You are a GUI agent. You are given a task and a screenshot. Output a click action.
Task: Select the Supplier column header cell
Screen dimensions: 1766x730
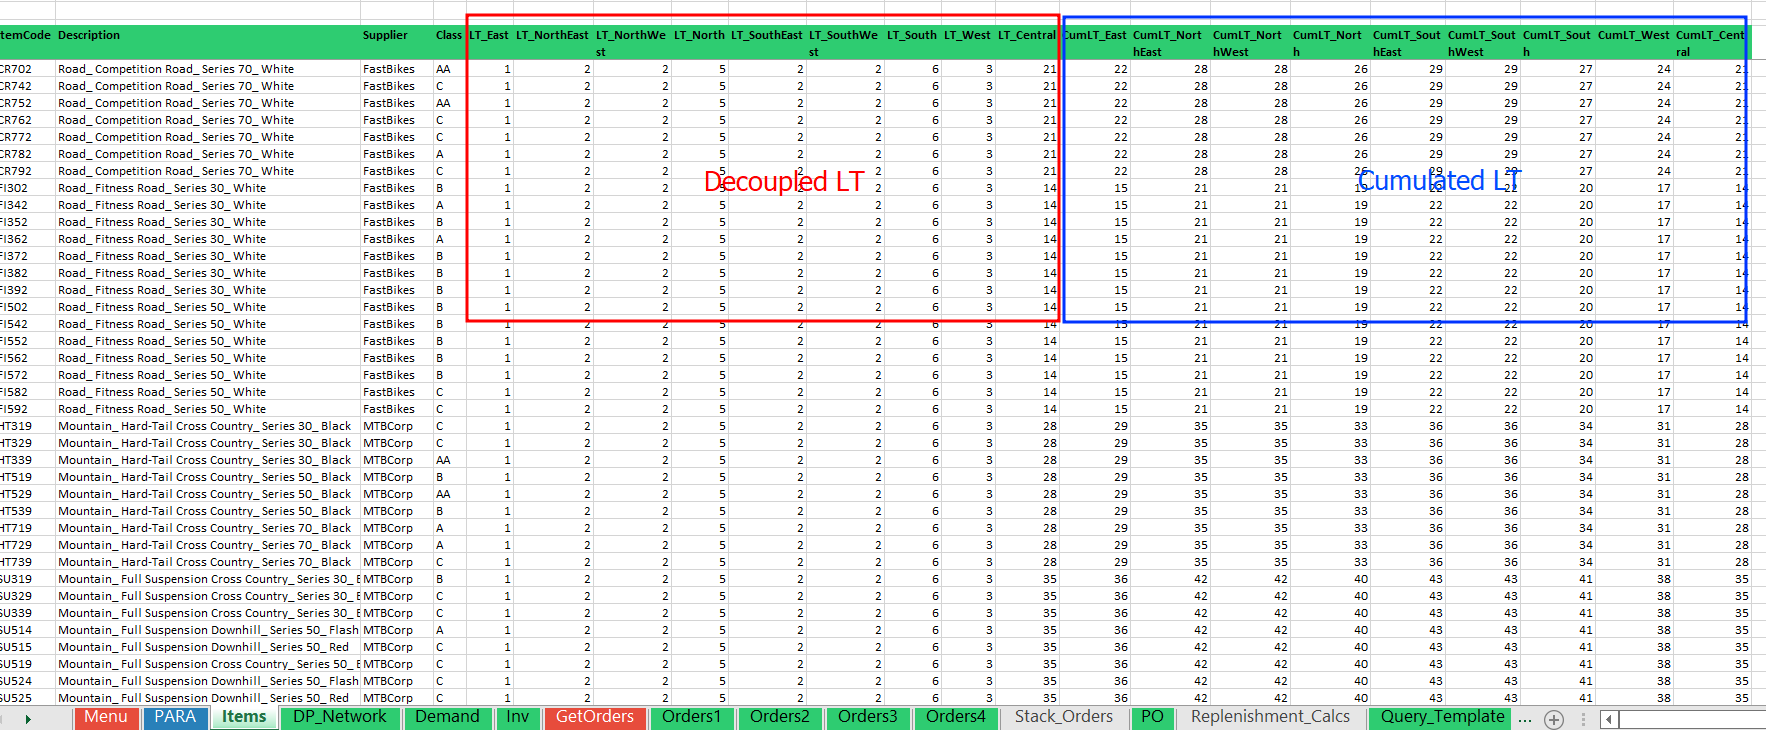385,35
